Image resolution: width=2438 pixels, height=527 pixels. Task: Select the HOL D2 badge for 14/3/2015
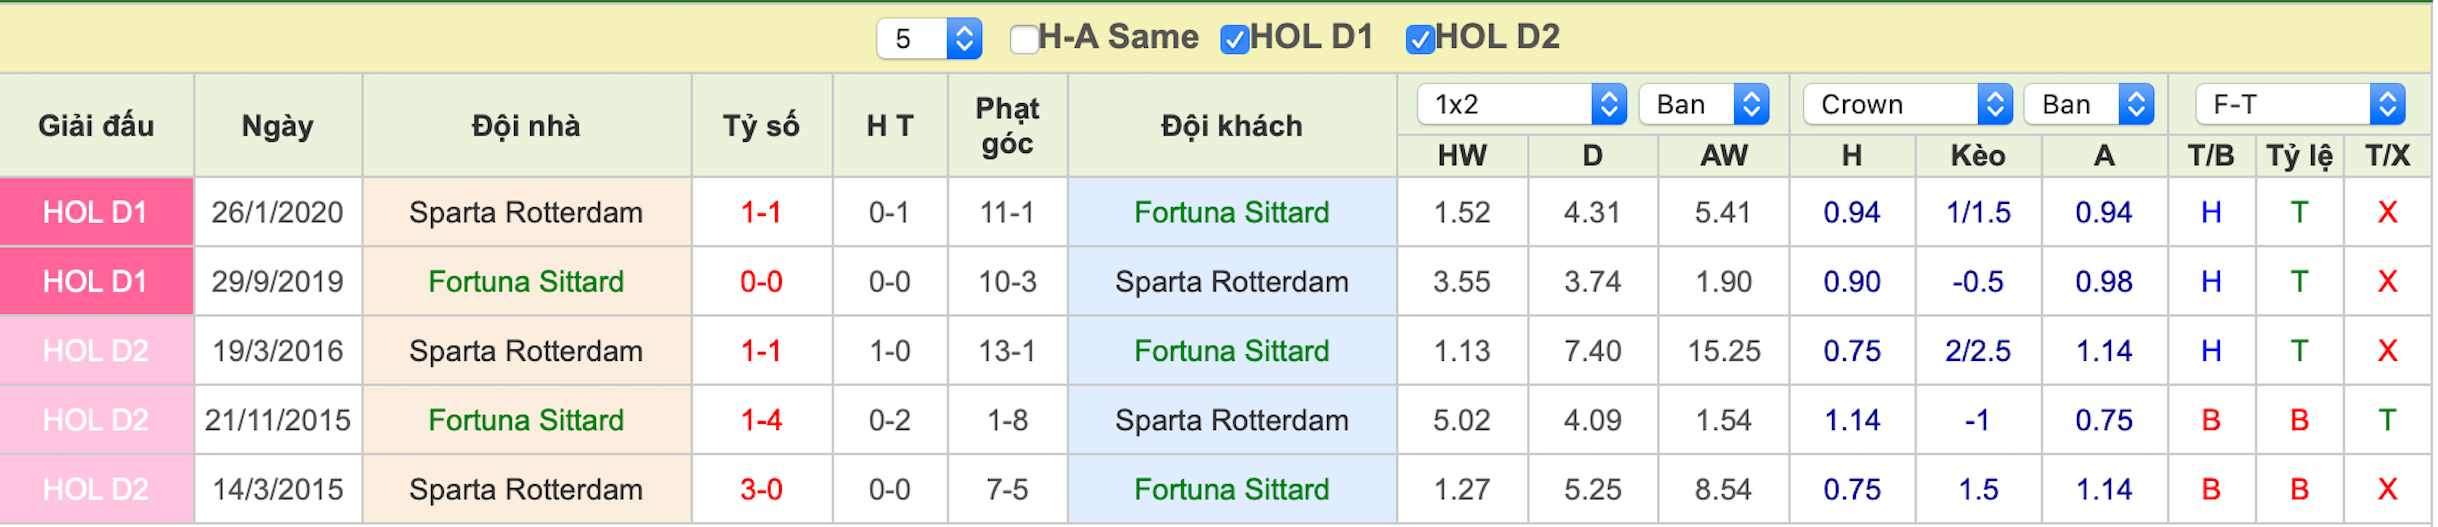point(96,489)
